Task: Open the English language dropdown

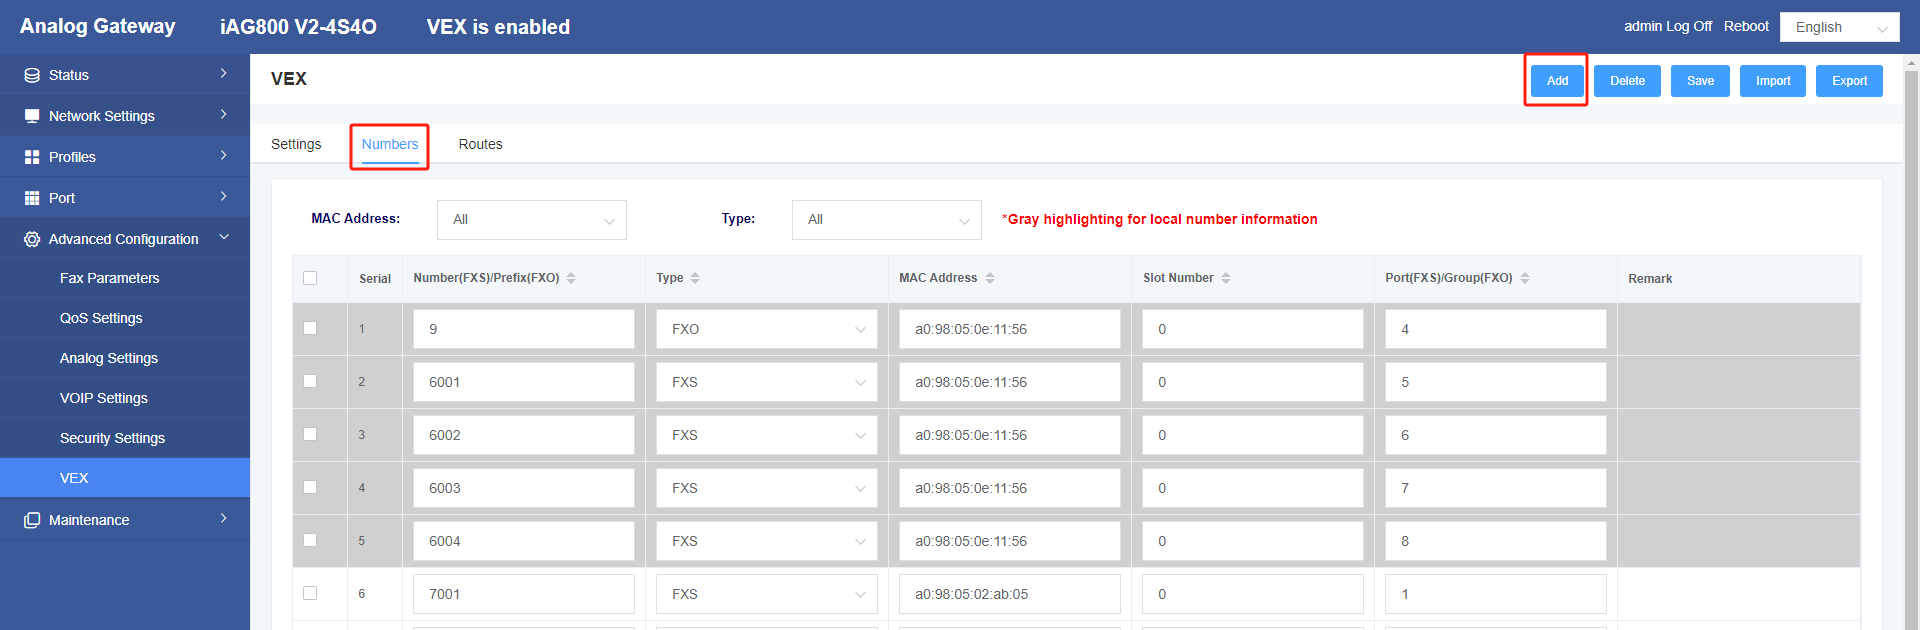Action: click(x=1840, y=27)
